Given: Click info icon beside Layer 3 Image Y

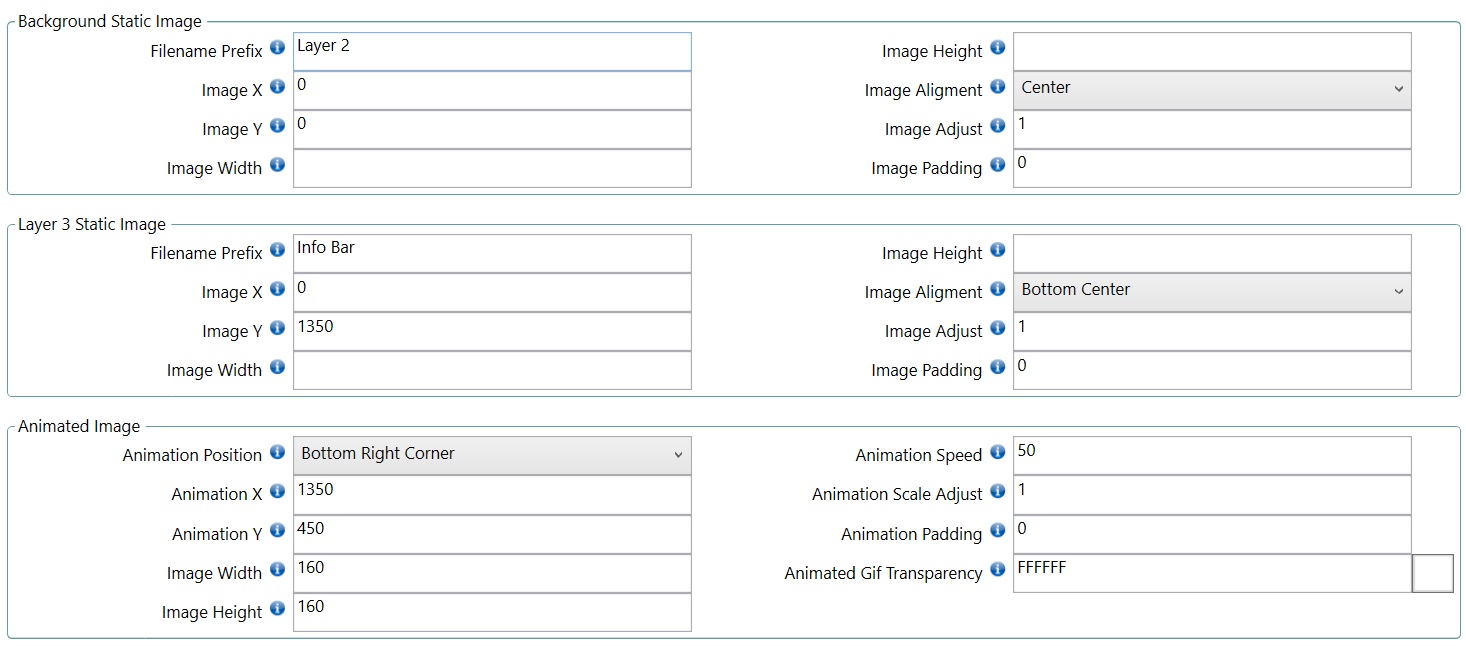Looking at the screenshot, I should 278,328.
